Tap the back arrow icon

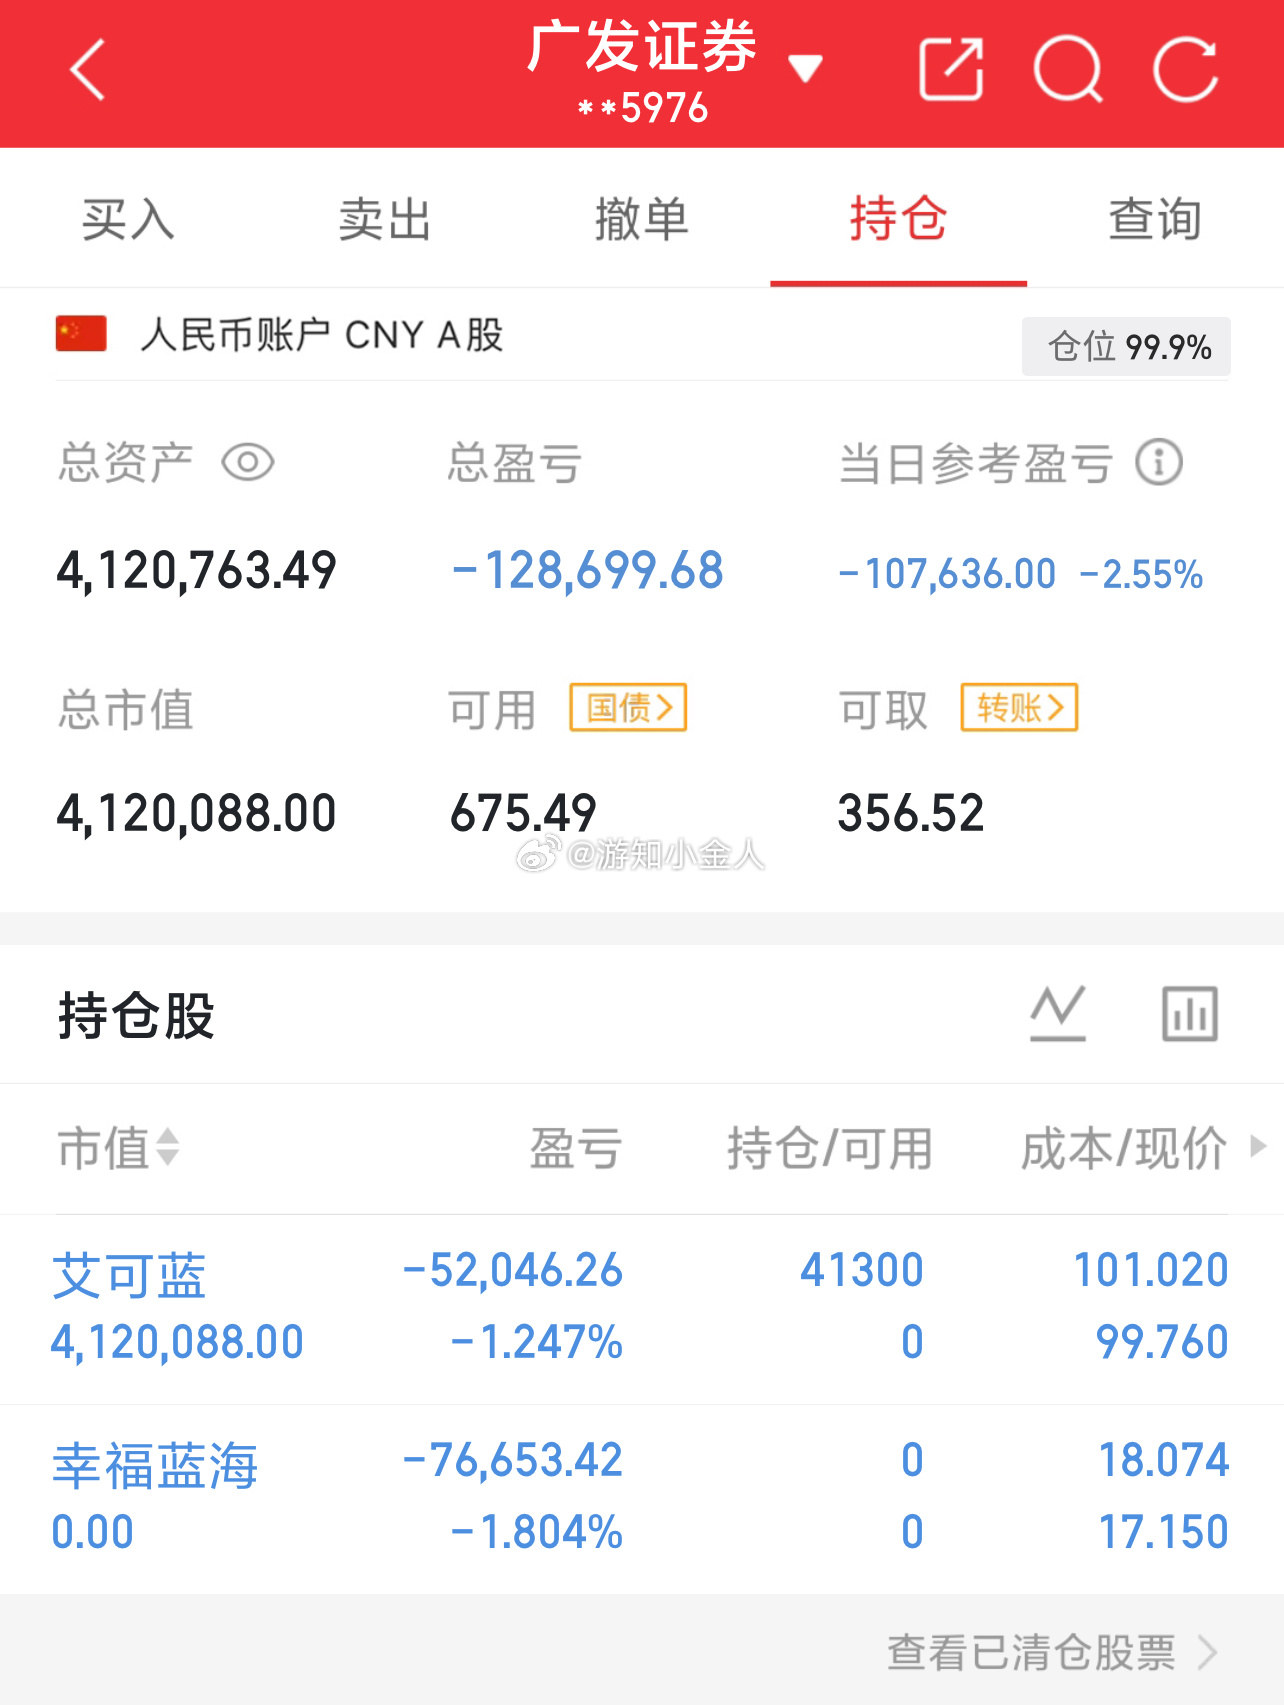(88, 70)
